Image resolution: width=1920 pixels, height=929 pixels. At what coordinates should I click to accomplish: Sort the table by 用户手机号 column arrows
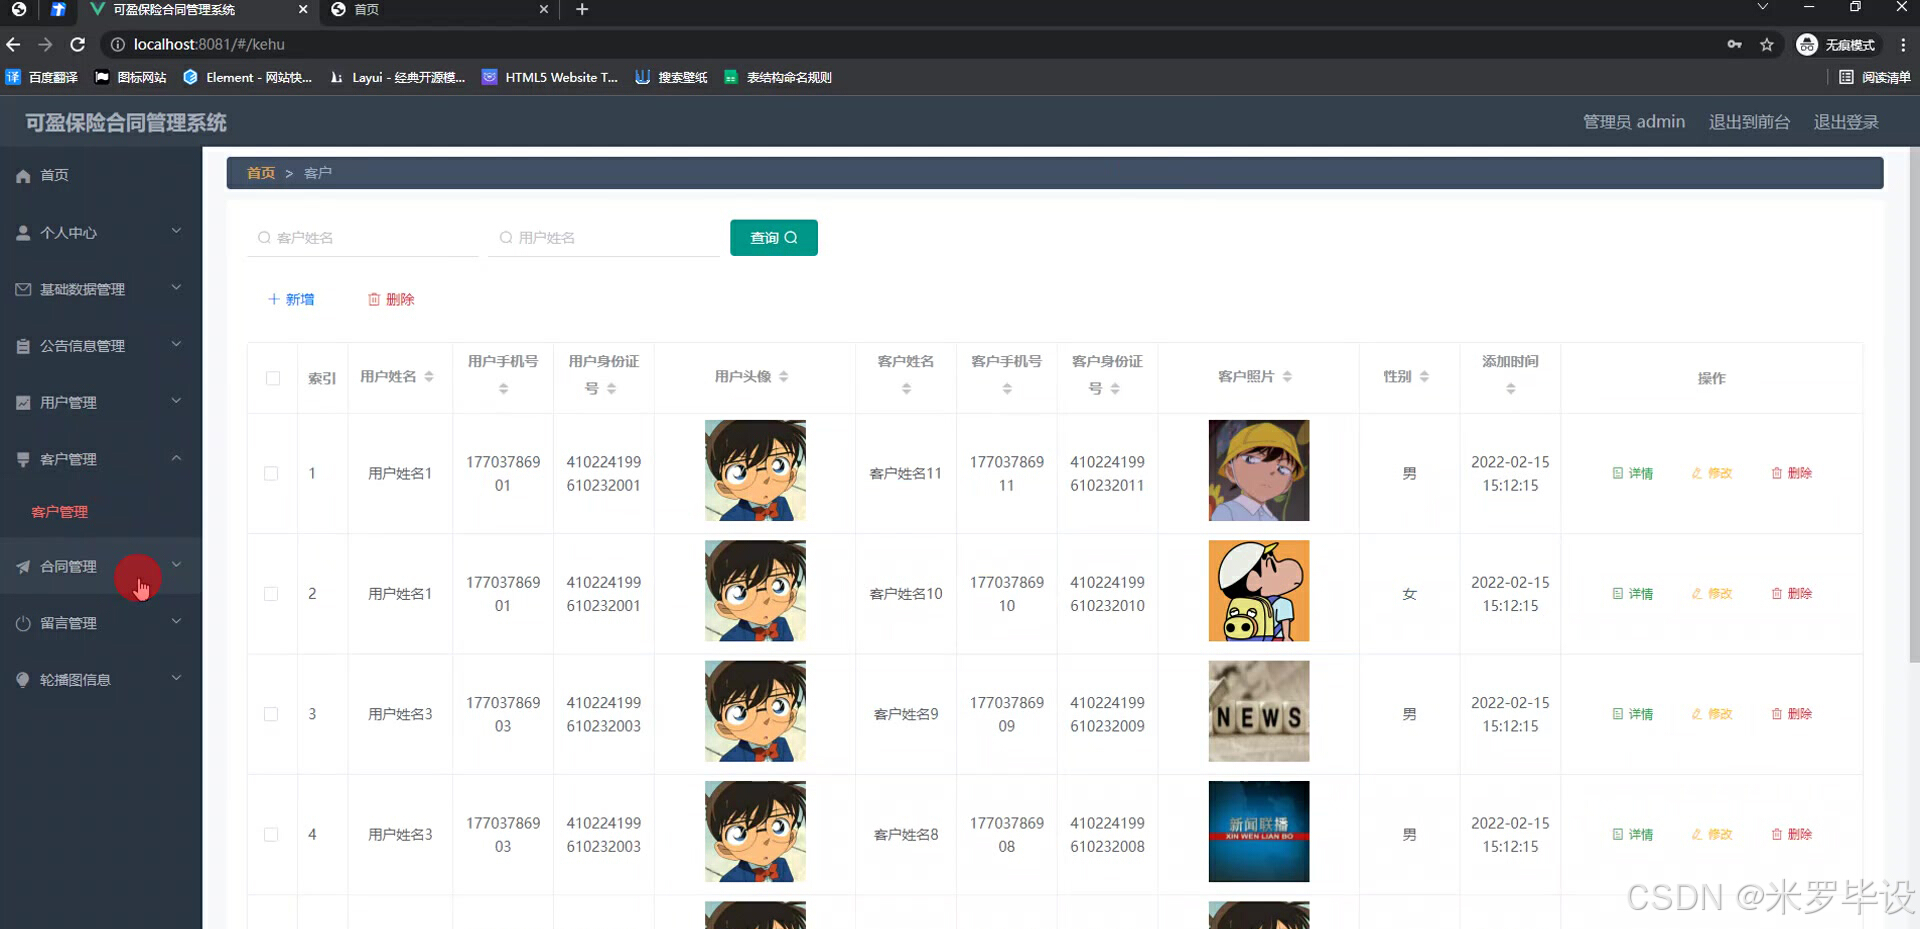503,389
